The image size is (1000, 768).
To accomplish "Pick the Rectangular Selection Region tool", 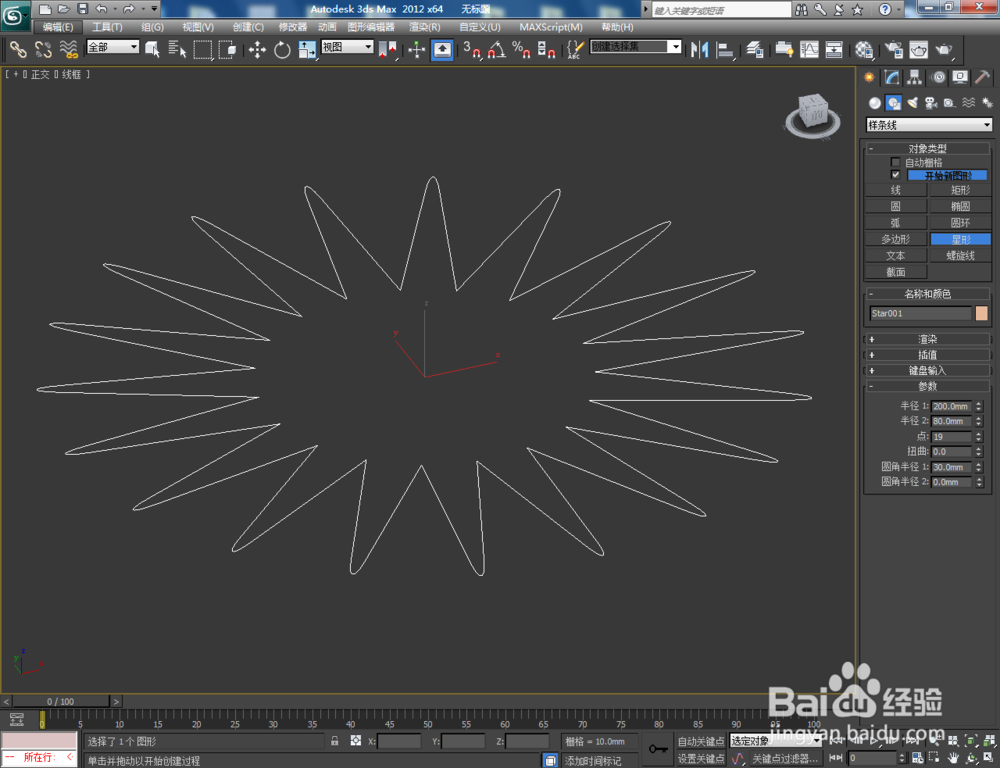I will point(203,49).
